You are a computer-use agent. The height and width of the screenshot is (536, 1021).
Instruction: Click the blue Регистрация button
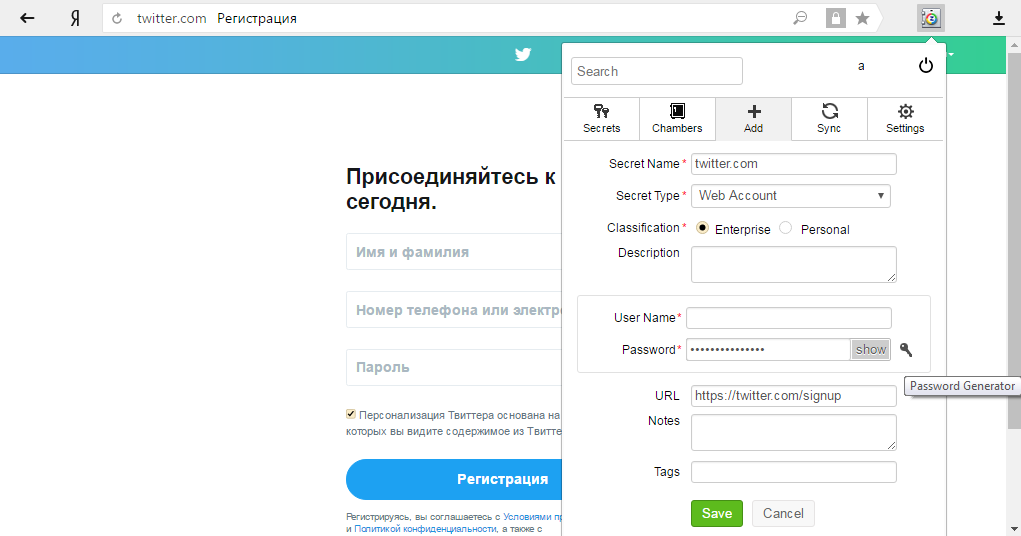click(x=454, y=479)
